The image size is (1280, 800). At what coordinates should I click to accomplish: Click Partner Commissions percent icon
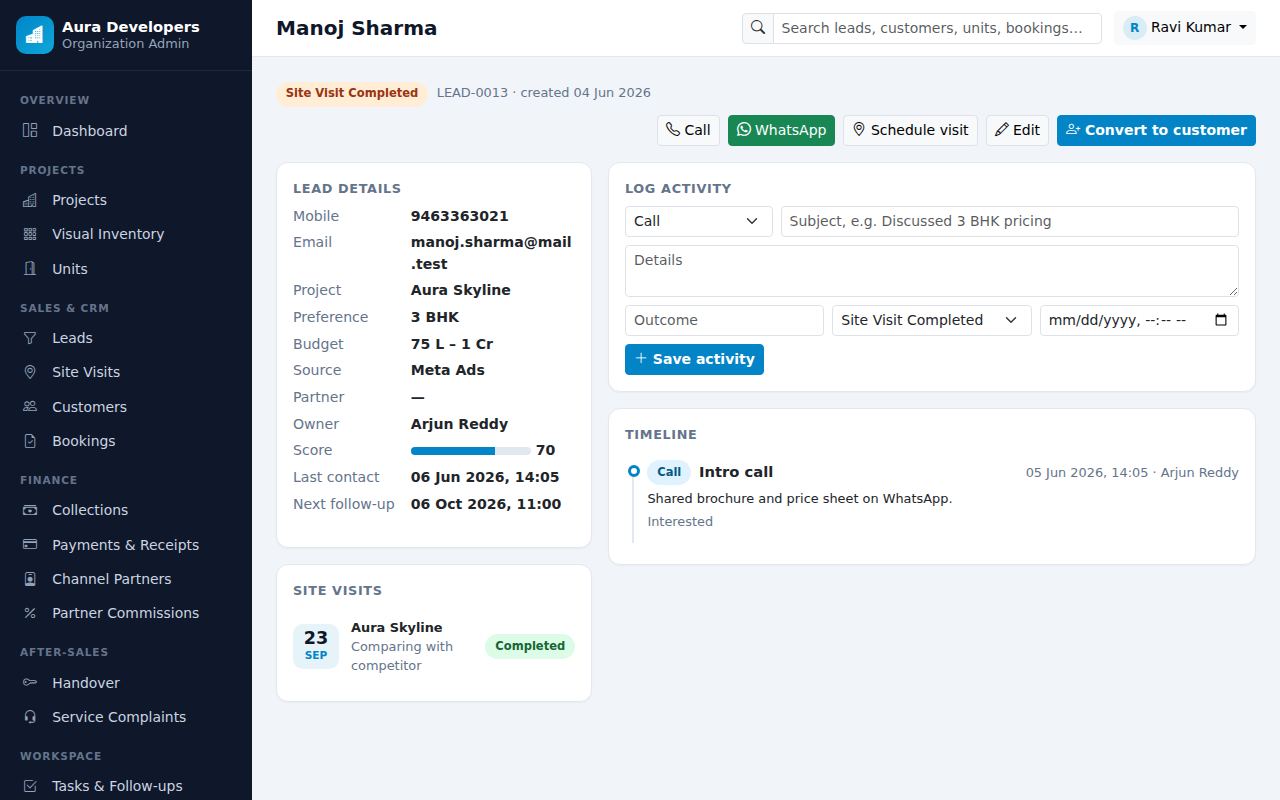pyautogui.click(x=30, y=613)
